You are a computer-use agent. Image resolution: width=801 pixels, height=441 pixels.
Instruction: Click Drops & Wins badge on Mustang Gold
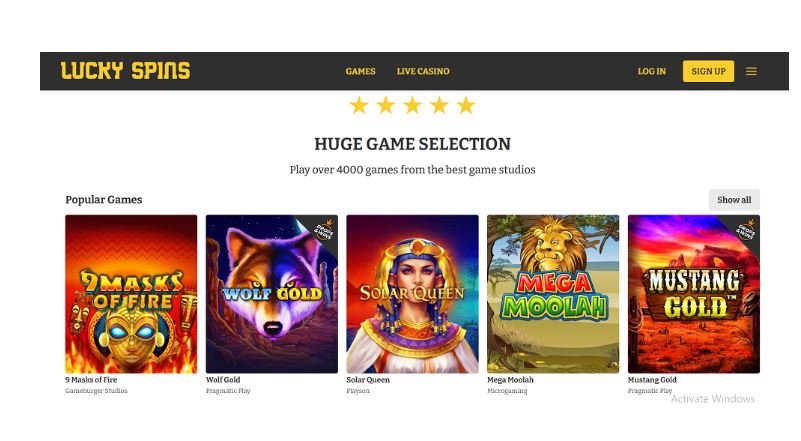(x=746, y=229)
